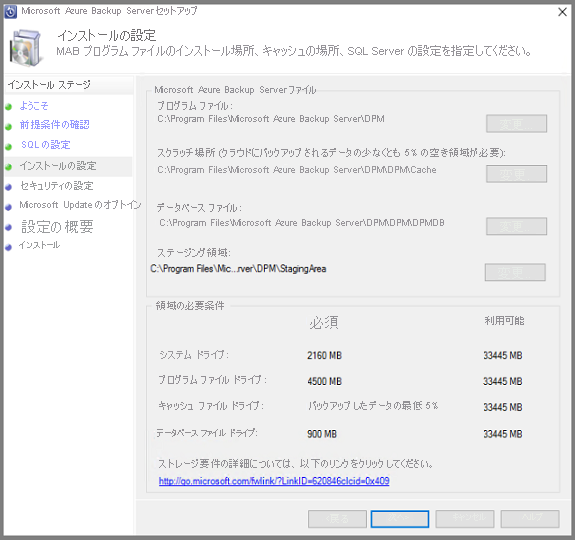Click available 33445 MB for システム ドライブ

point(503,355)
